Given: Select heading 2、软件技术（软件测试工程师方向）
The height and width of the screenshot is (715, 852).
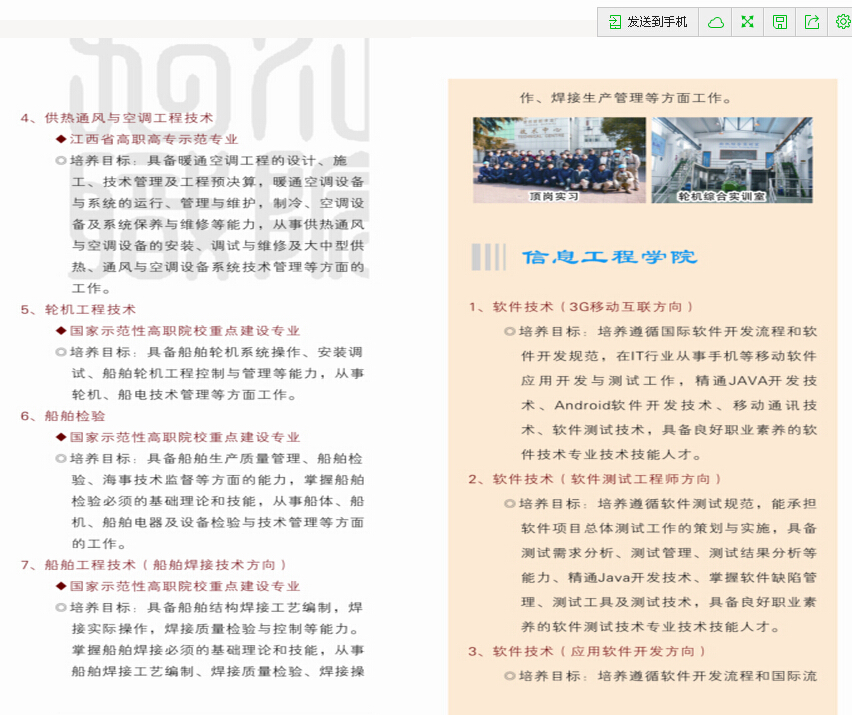Looking at the screenshot, I should click(595, 479).
